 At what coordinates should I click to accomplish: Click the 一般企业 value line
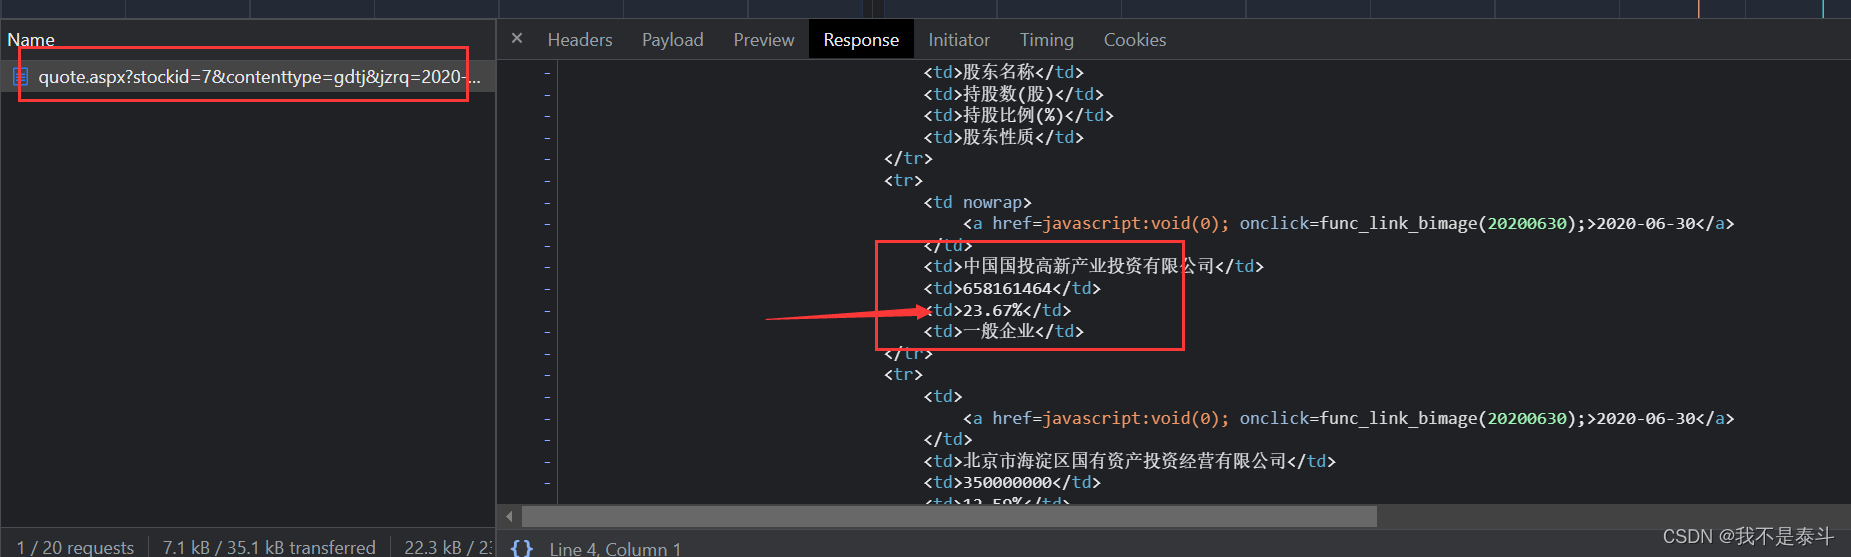tap(1003, 331)
